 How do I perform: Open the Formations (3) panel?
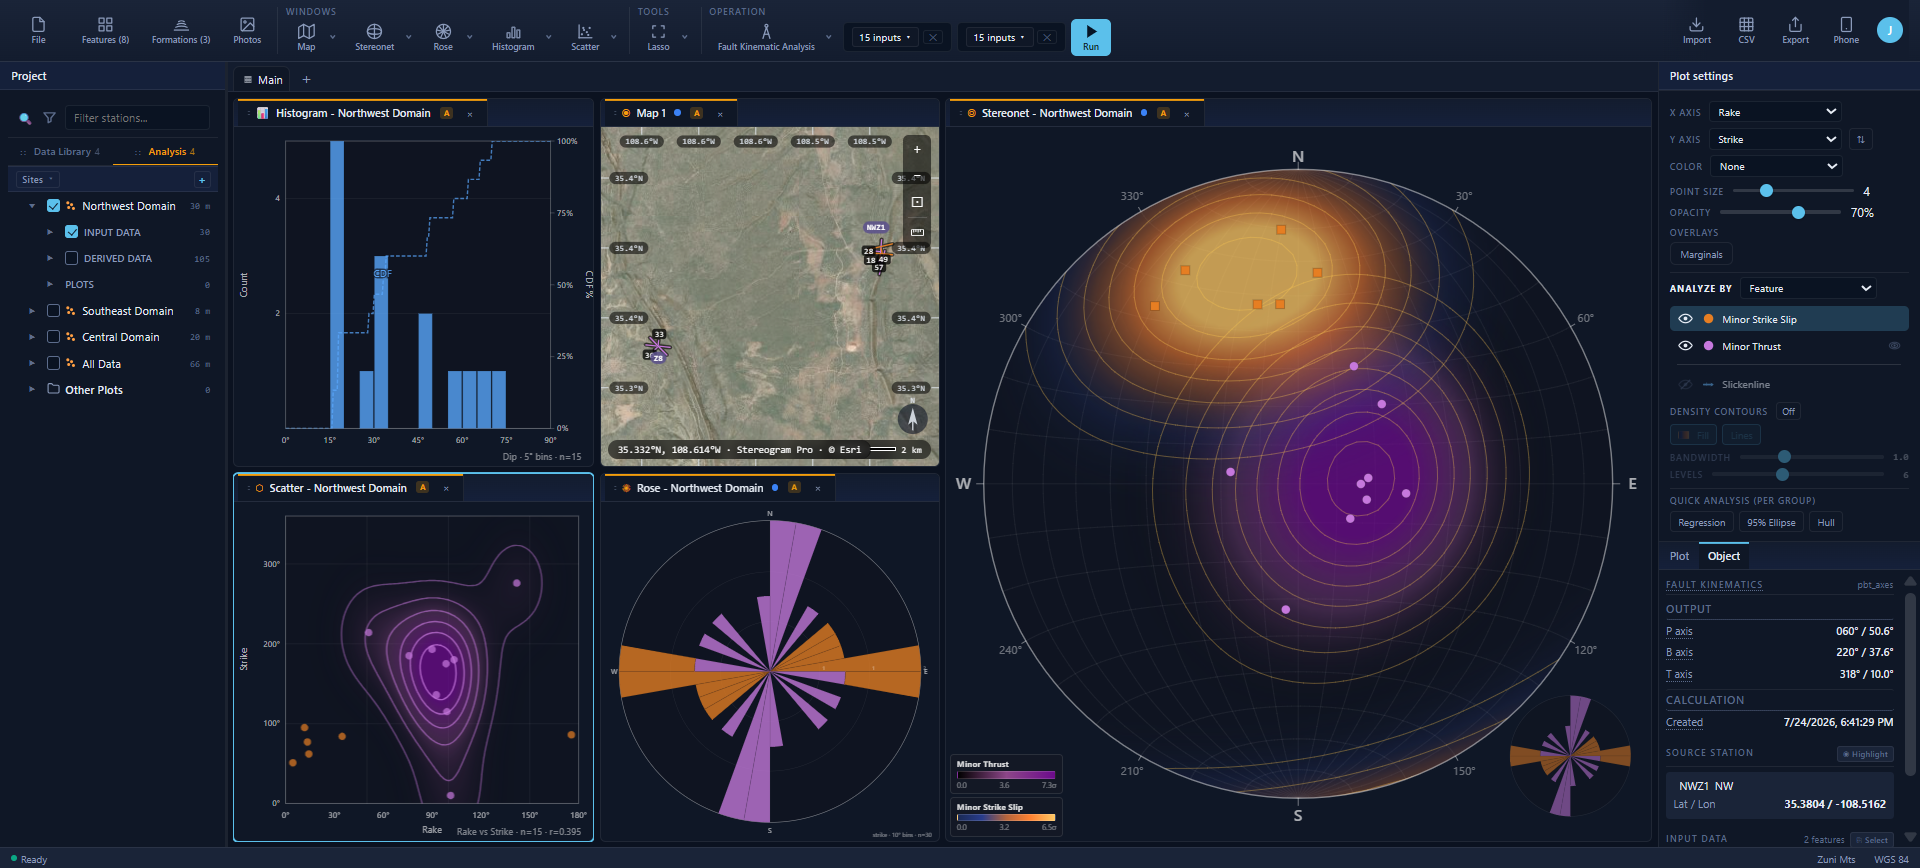pyautogui.click(x=181, y=30)
